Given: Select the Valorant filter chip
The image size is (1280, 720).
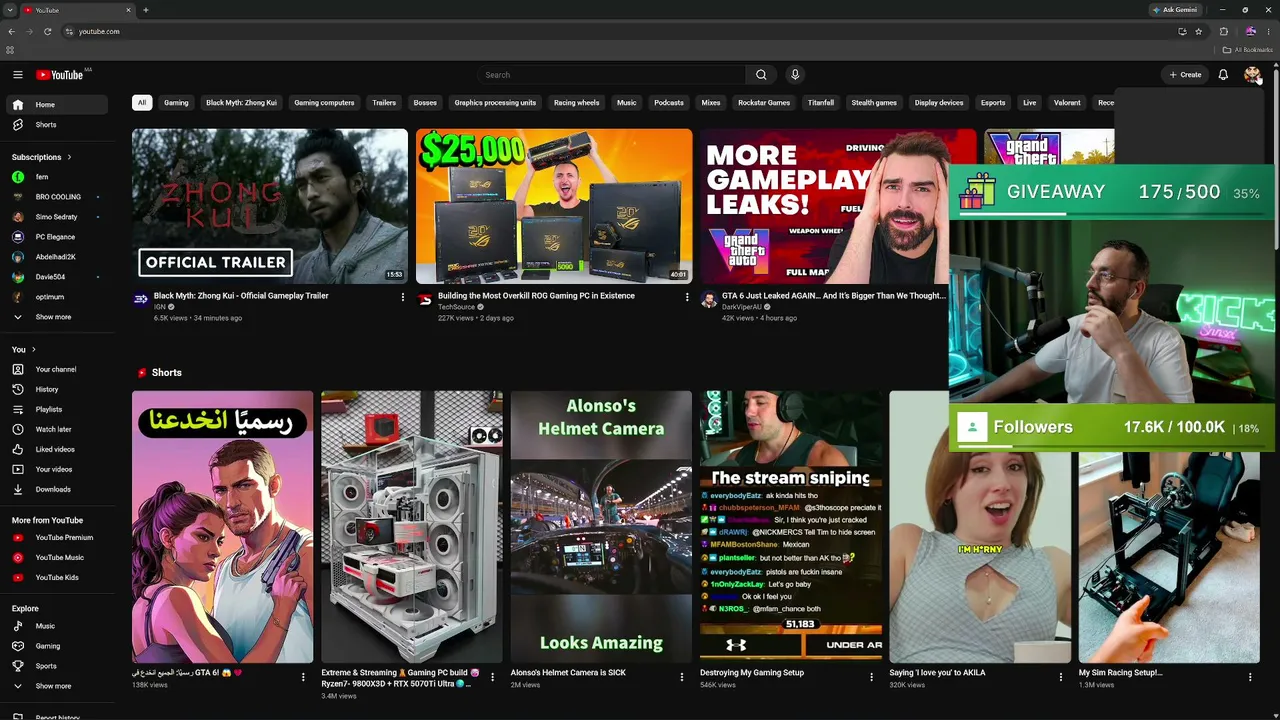Looking at the screenshot, I should pyautogui.click(x=1067, y=103).
